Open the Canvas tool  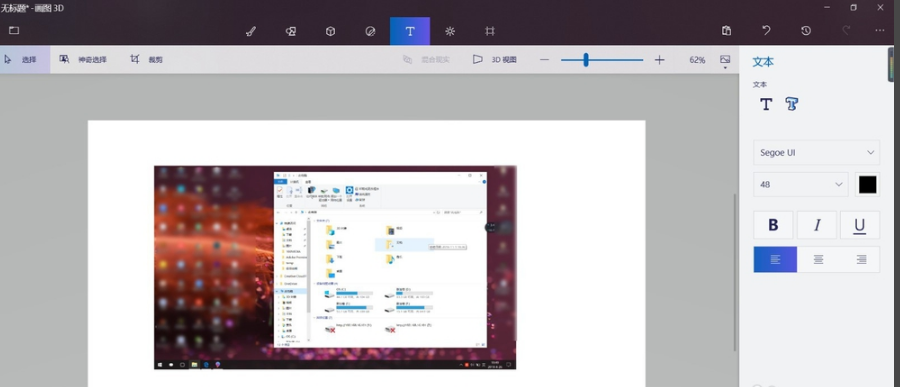pos(490,32)
